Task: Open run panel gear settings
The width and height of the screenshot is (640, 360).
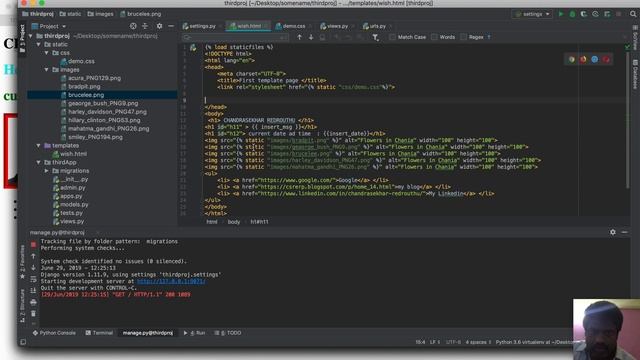Action: click(x=613, y=232)
